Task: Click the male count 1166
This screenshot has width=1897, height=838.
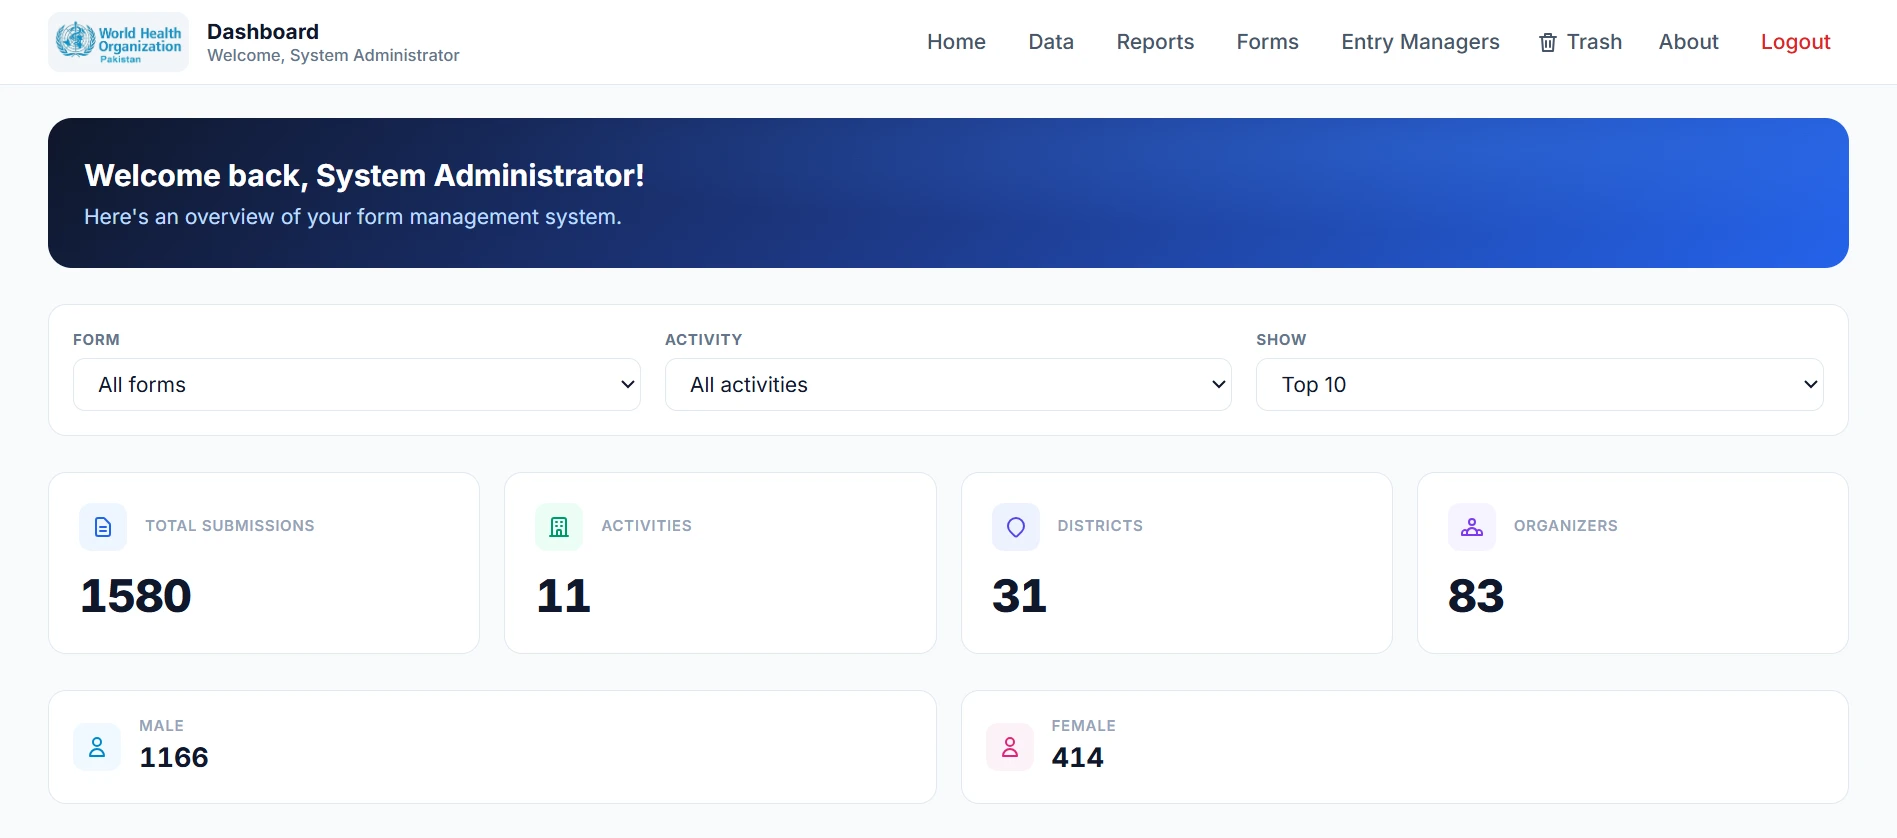Action: (174, 757)
